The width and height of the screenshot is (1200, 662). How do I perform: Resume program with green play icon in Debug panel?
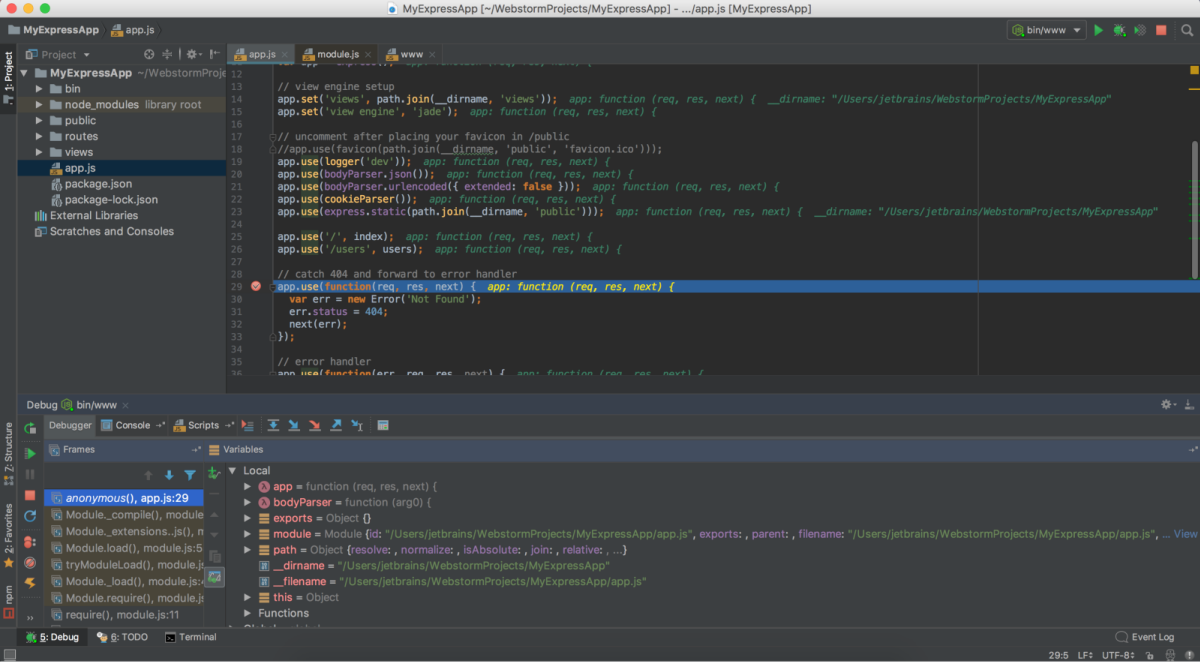click(x=30, y=453)
